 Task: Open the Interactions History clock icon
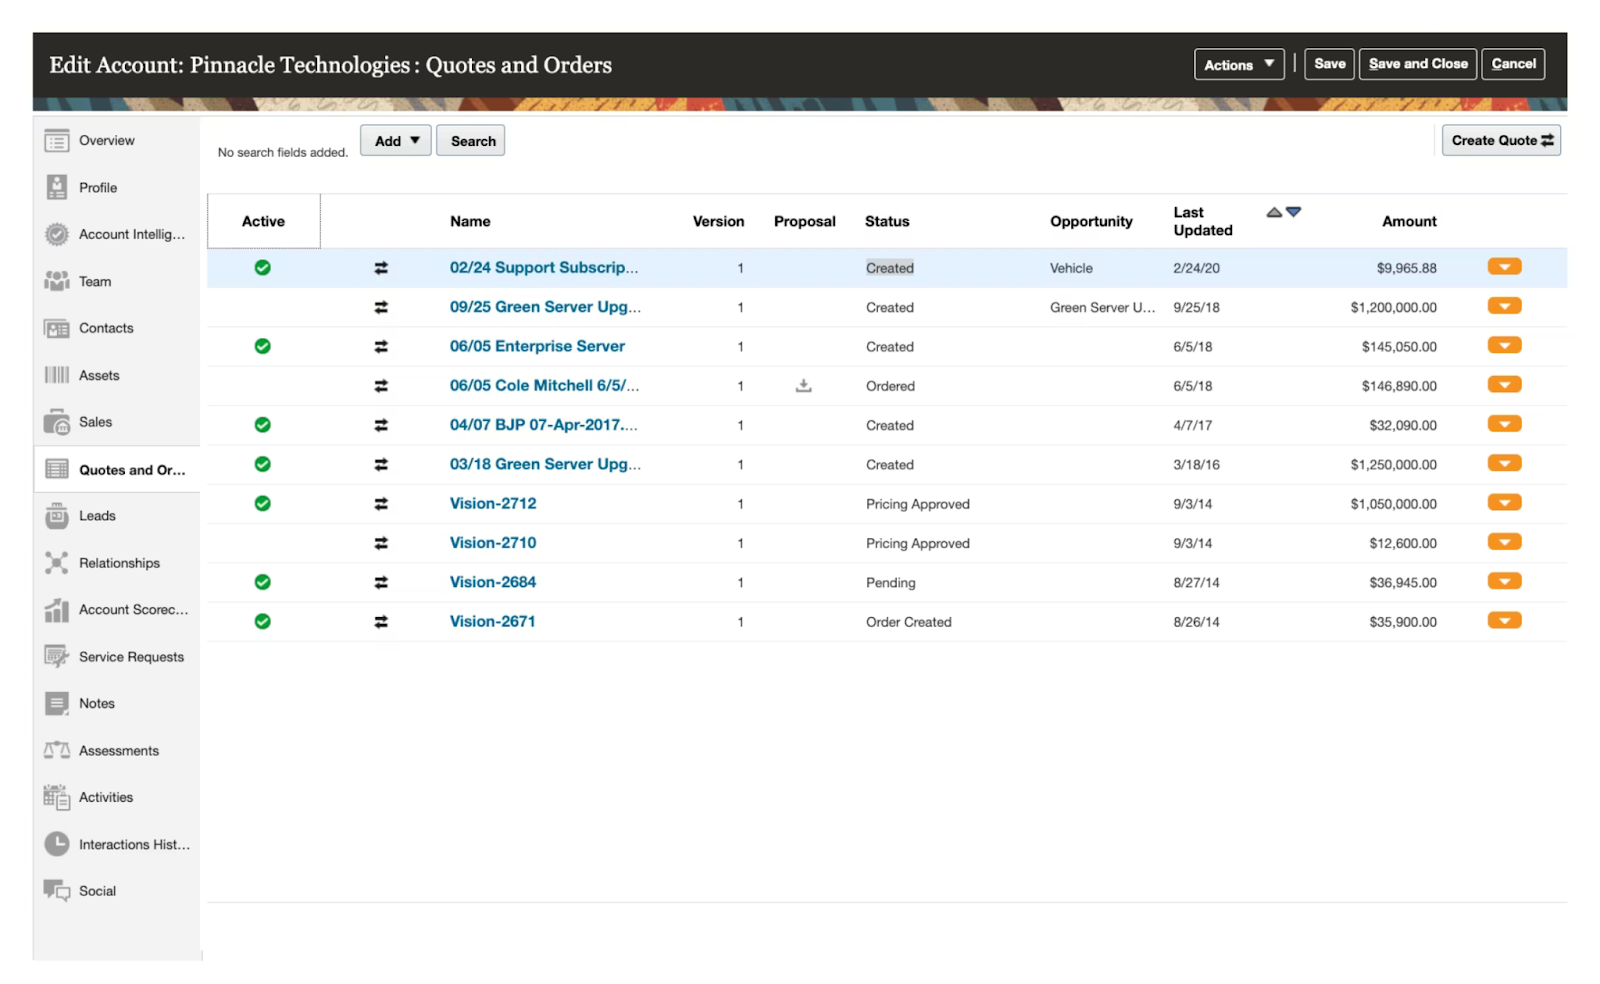(x=57, y=844)
